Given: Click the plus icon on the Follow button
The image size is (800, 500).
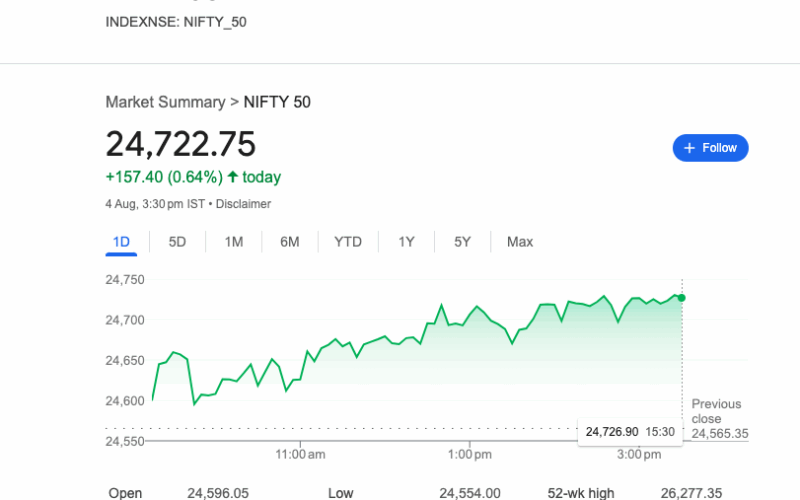Looking at the screenshot, I should [x=689, y=148].
